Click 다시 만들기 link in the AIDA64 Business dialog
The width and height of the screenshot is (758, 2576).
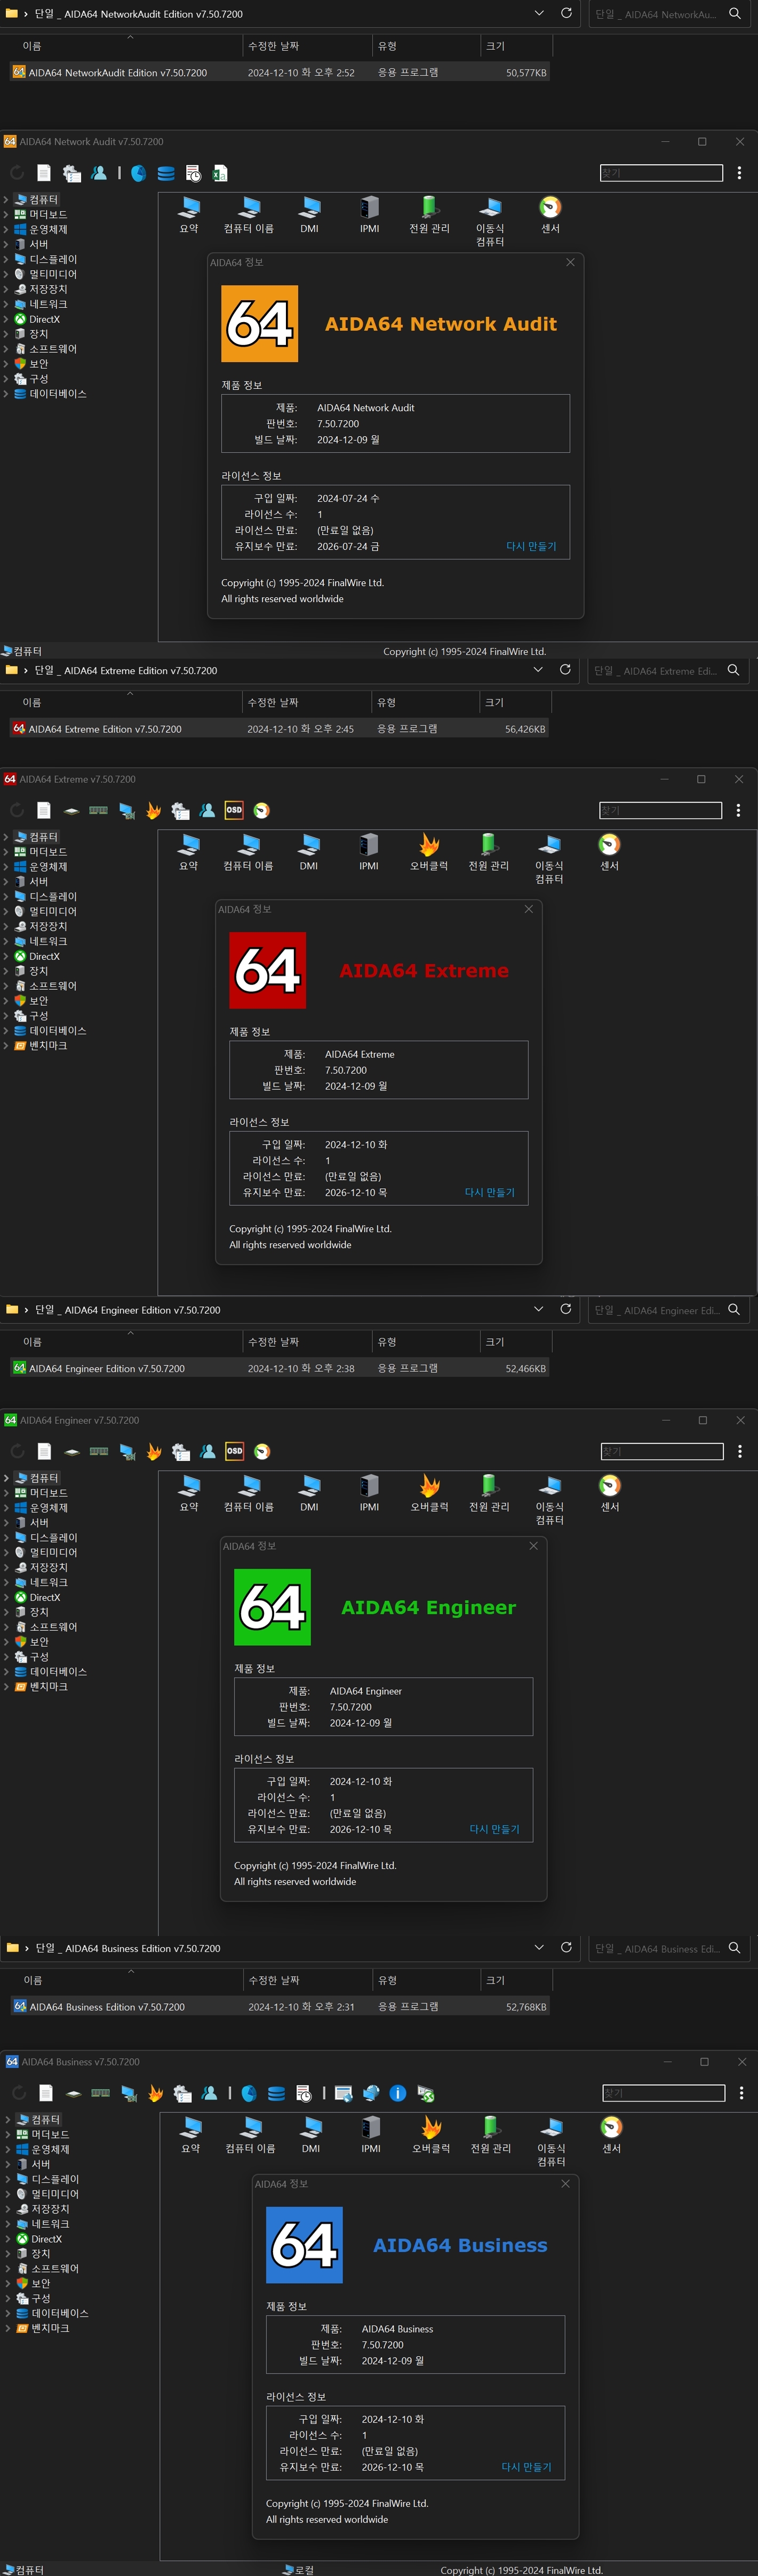coord(526,2467)
